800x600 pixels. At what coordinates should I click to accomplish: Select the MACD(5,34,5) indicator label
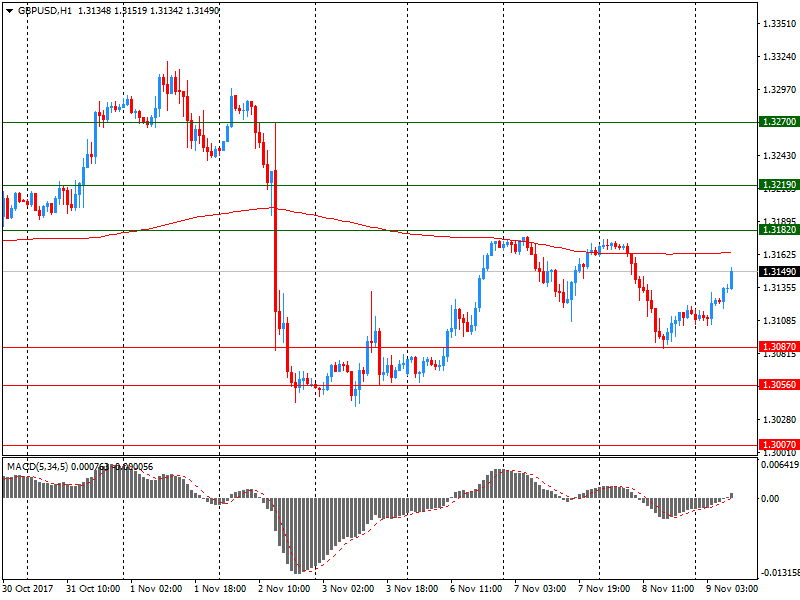click(37, 467)
